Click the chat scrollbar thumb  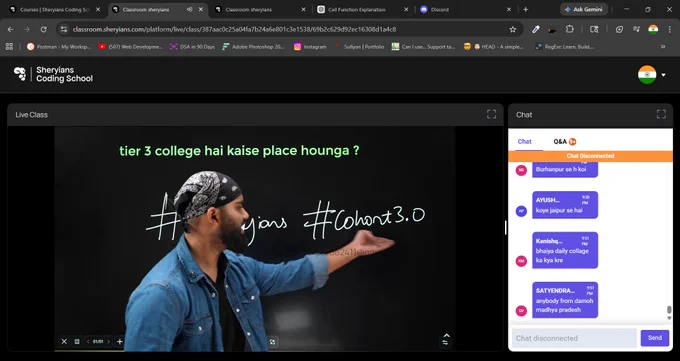click(669, 309)
